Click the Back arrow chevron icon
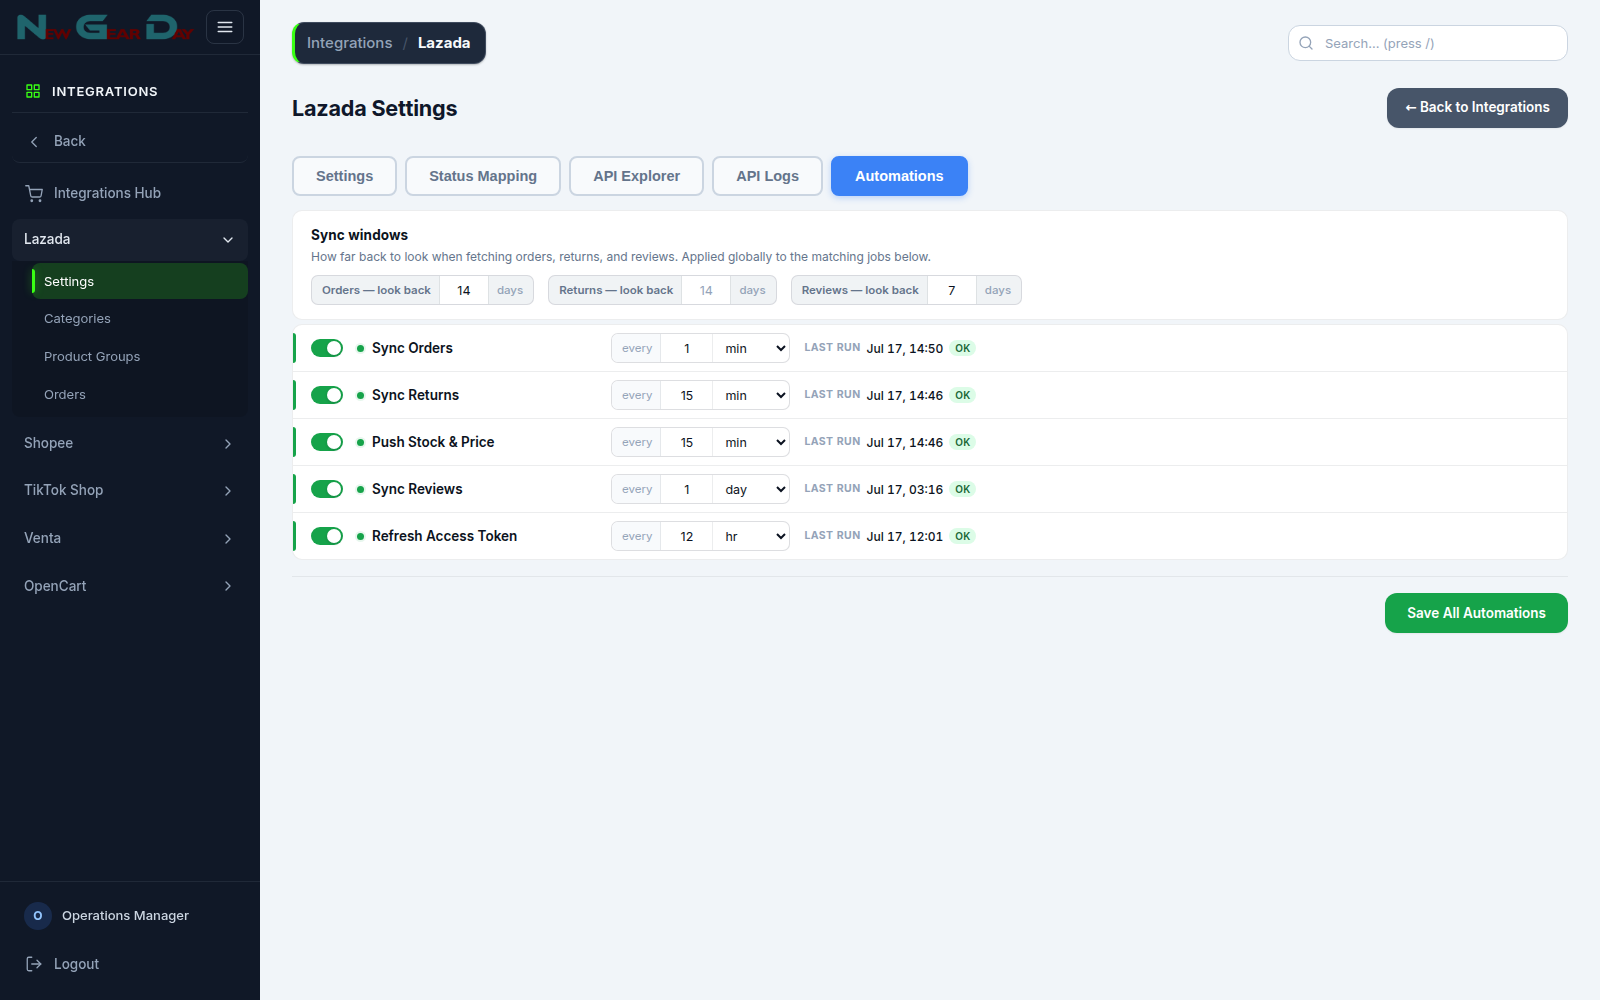Screen dimensions: 1600x1000 click(34, 141)
